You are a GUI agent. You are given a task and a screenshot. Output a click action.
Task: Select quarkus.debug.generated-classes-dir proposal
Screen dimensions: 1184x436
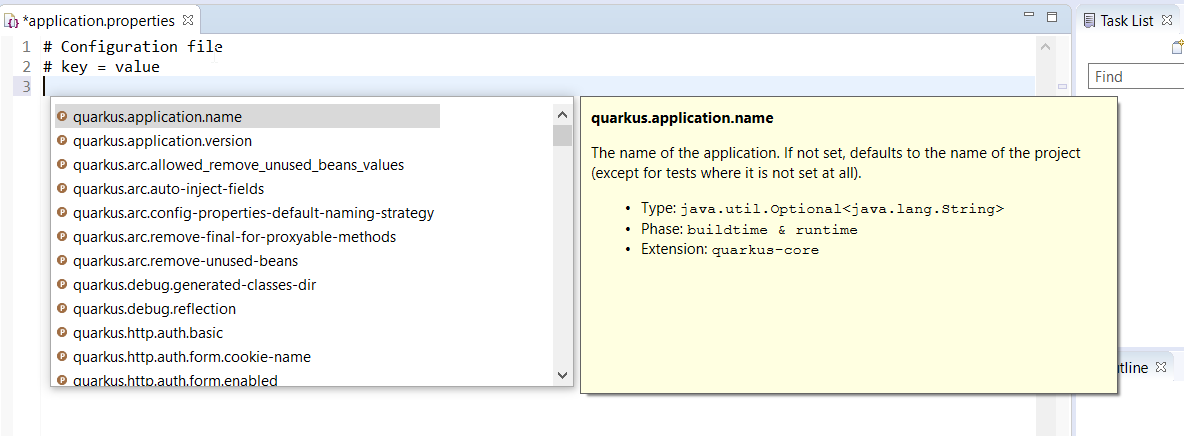(x=194, y=285)
